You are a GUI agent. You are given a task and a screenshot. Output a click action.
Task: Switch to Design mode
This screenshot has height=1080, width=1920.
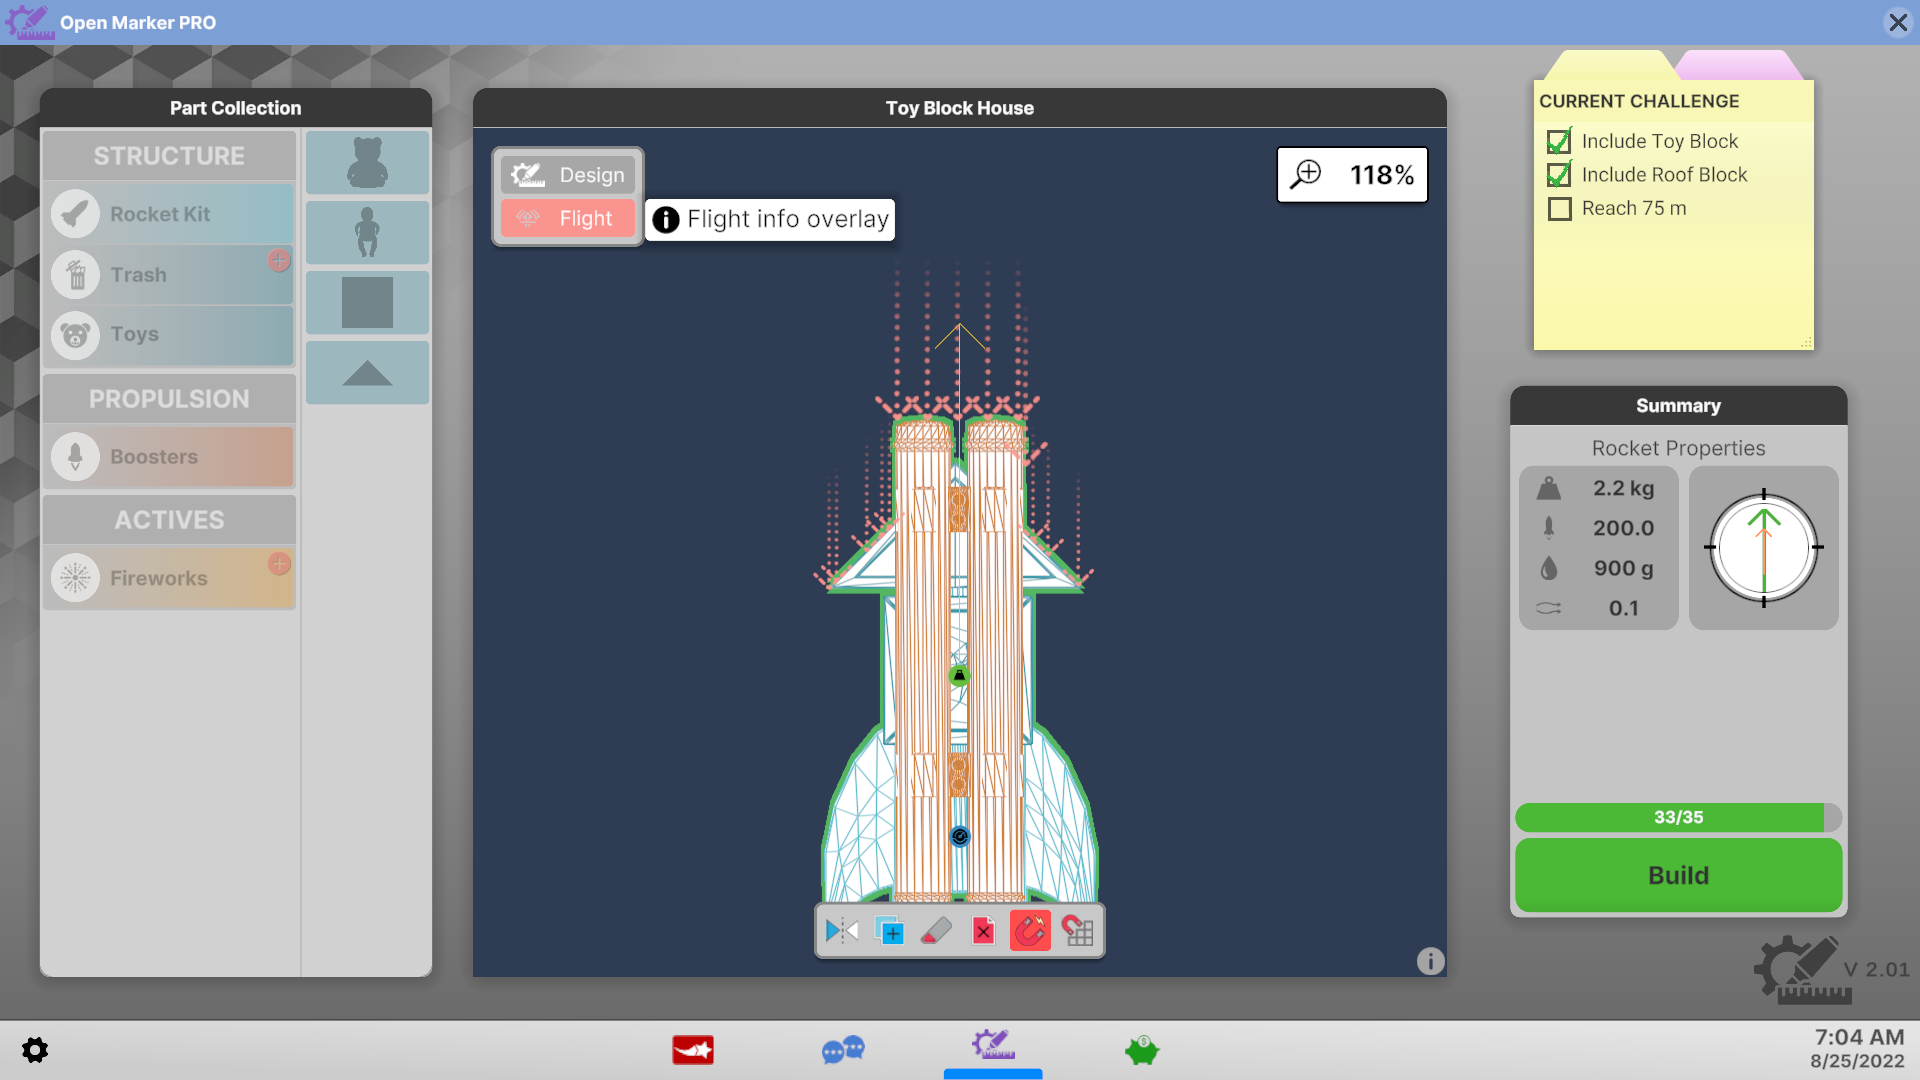tap(568, 175)
